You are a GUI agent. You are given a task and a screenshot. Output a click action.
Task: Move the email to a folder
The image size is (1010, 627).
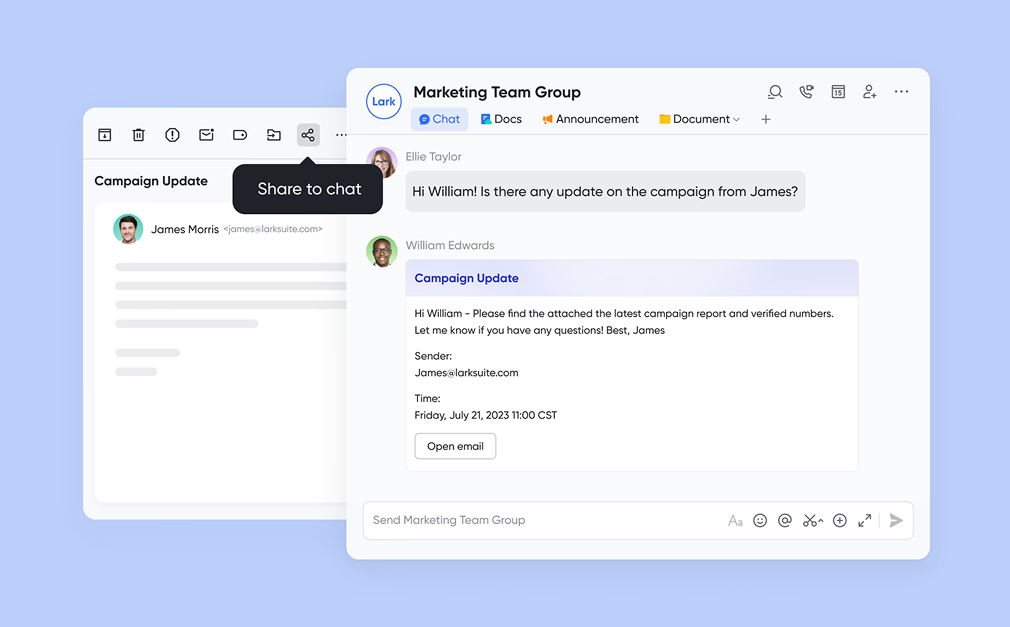(274, 135)
